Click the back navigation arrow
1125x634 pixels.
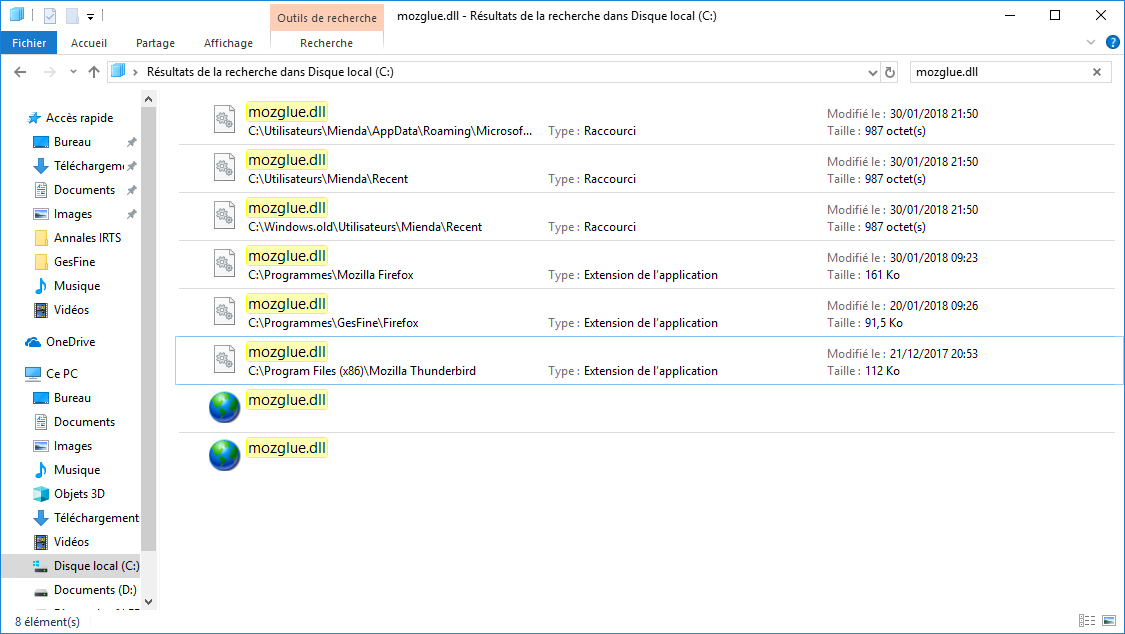click(x=20, y=72)
